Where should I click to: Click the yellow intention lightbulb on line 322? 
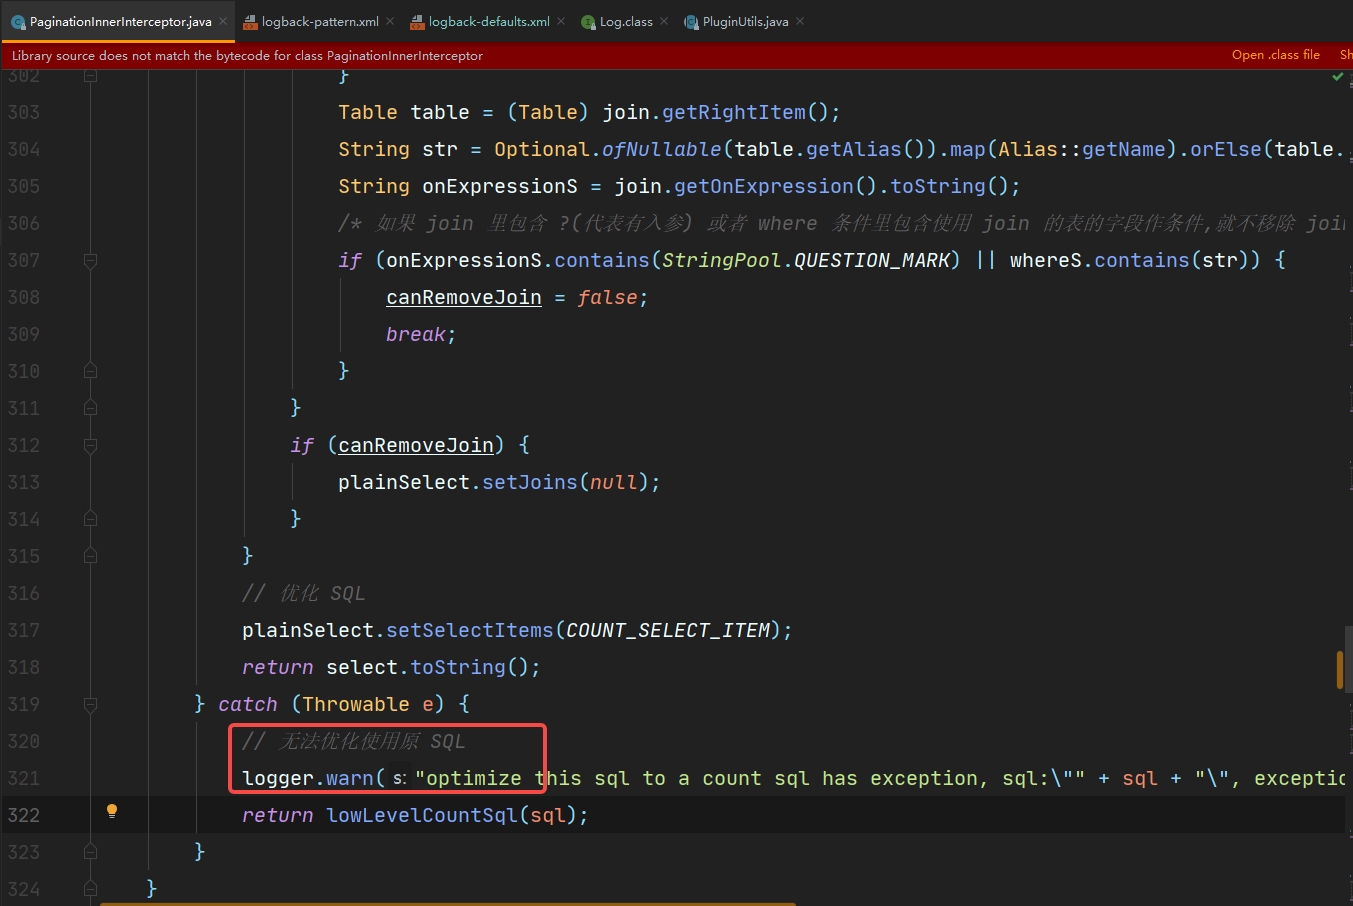click(x=112, y=811)
